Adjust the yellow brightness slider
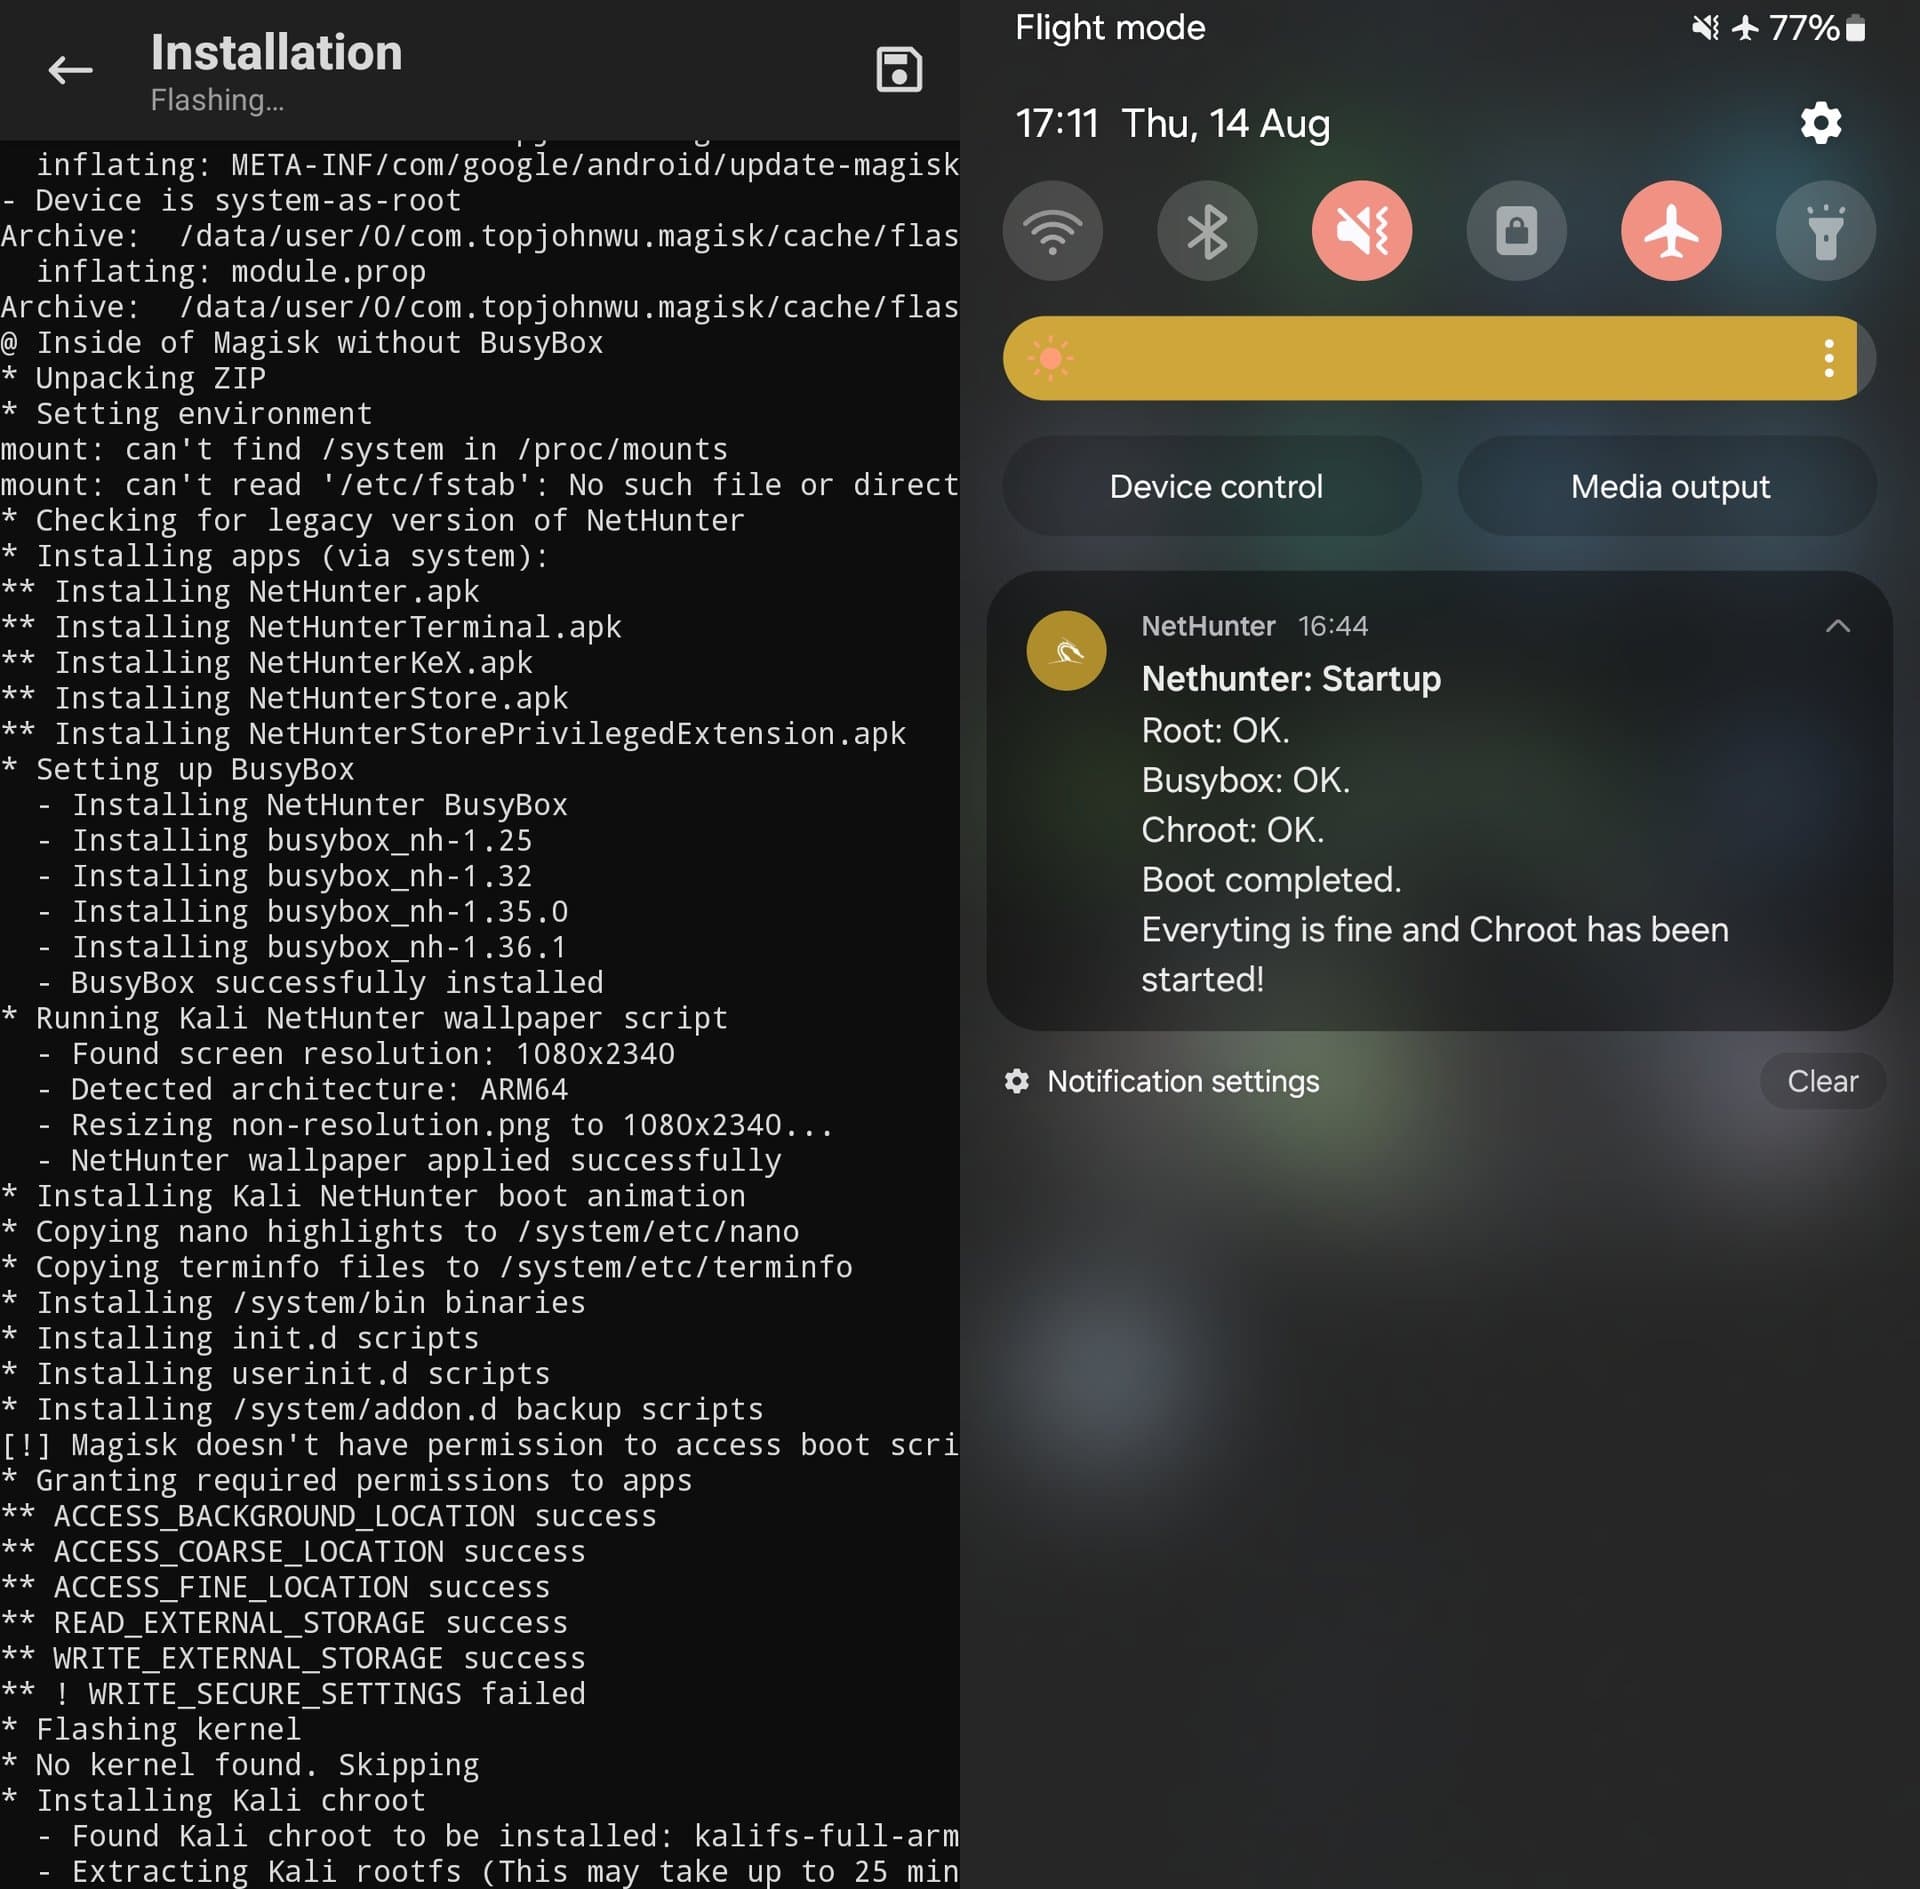1920x1889 pixels. 1438,358
